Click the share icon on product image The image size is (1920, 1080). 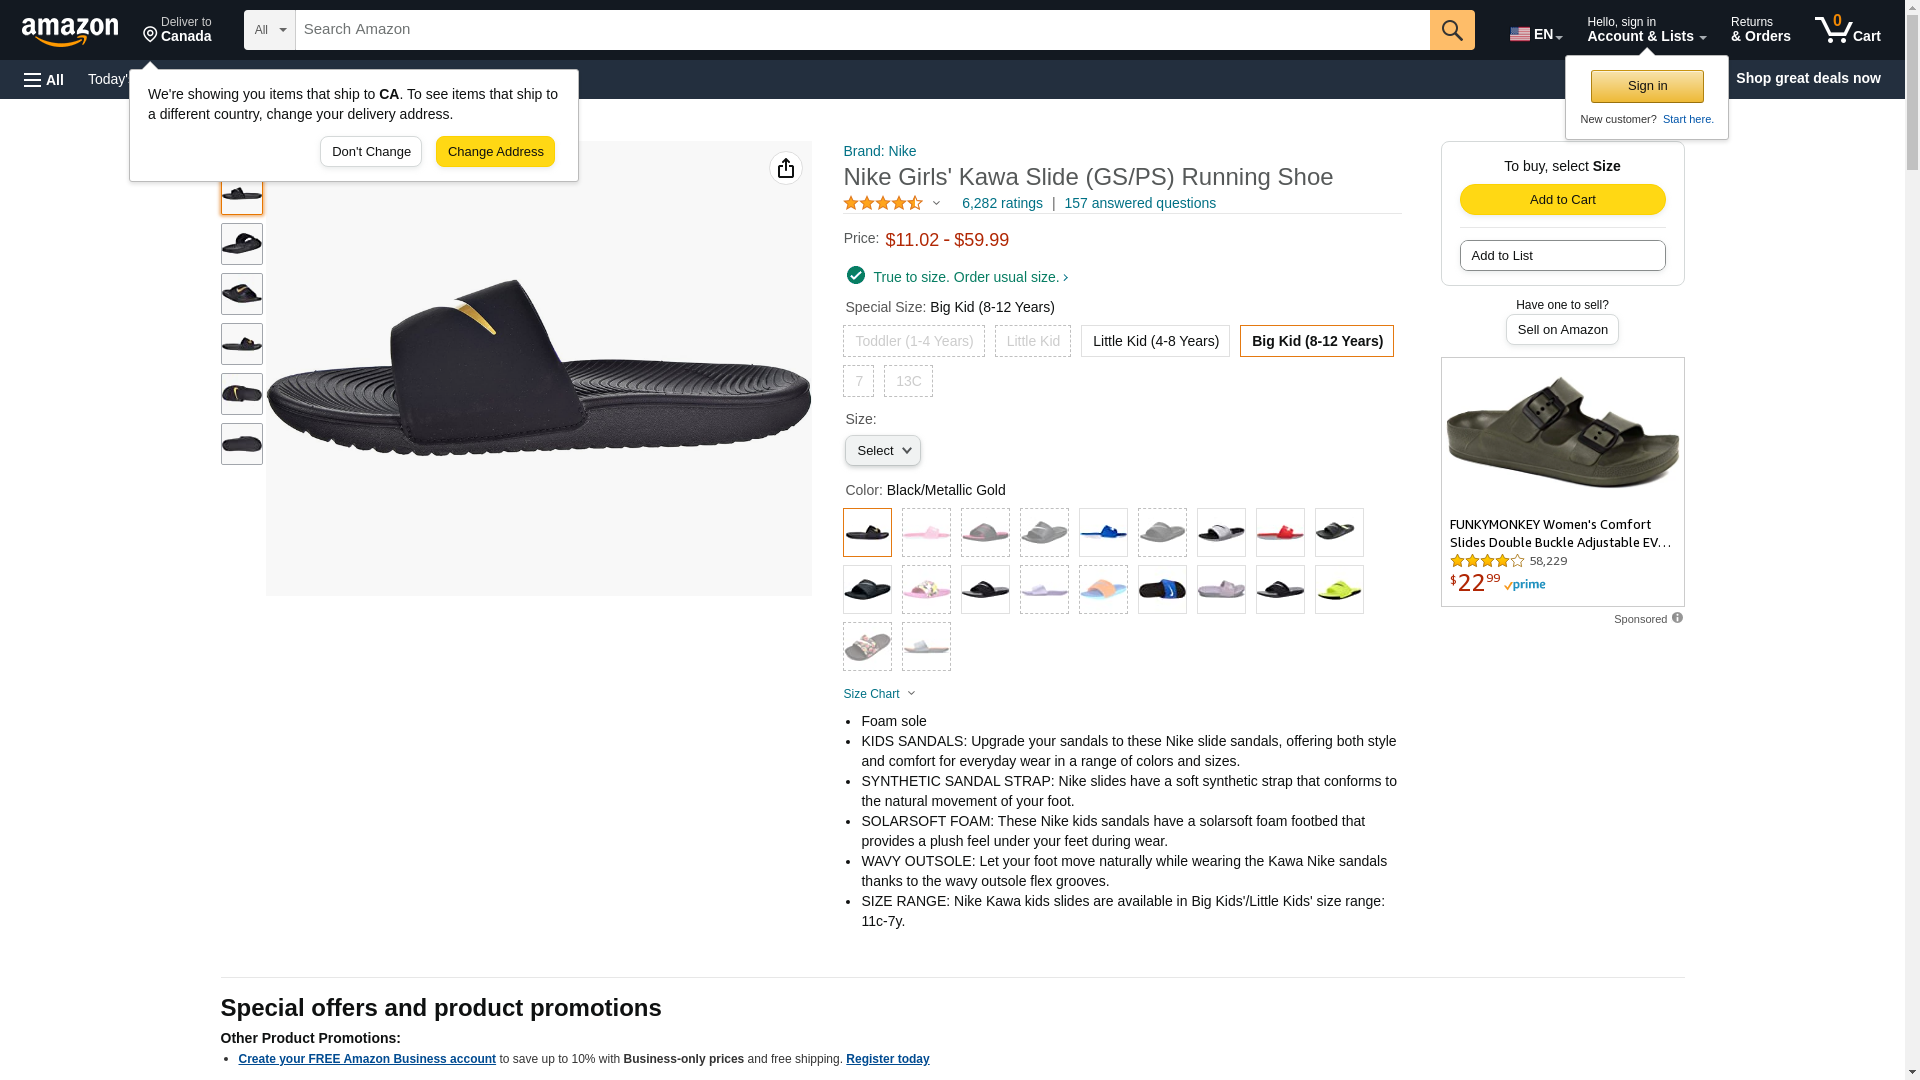click(785, 168)
